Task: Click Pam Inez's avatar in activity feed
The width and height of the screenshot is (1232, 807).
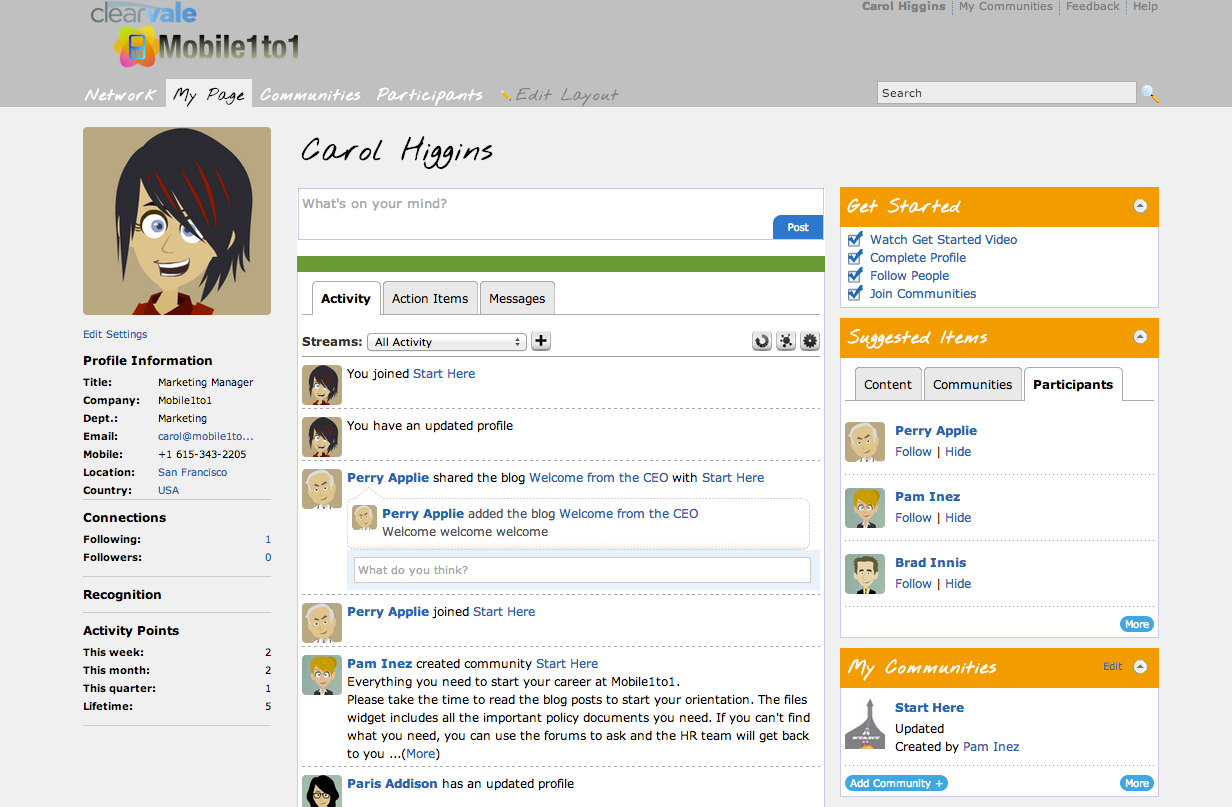Action: [322, 675]
